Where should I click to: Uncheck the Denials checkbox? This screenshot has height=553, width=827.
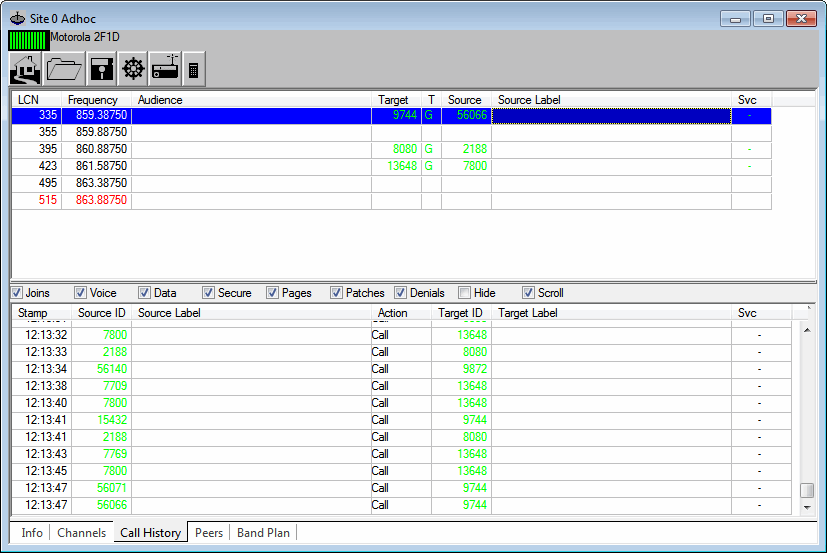400,293
